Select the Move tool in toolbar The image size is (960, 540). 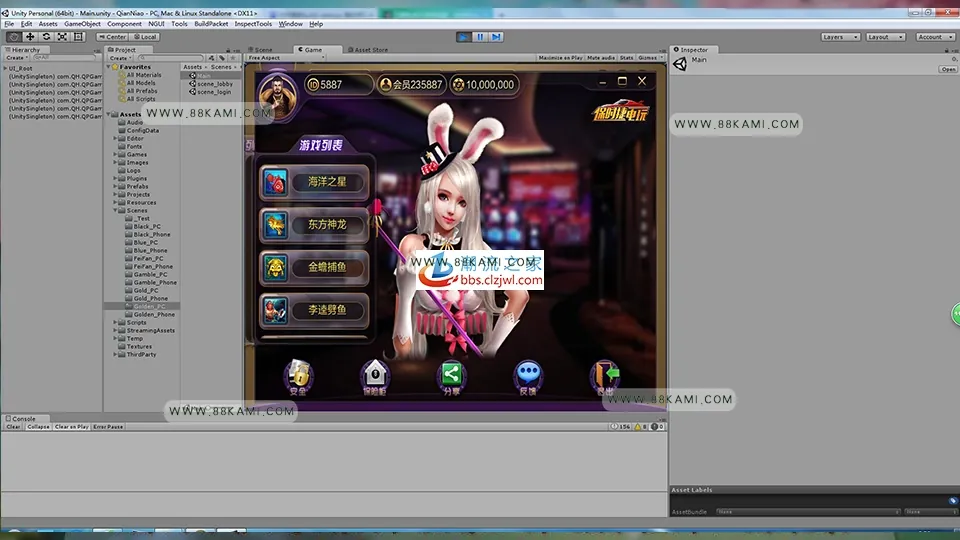[29, 37]
